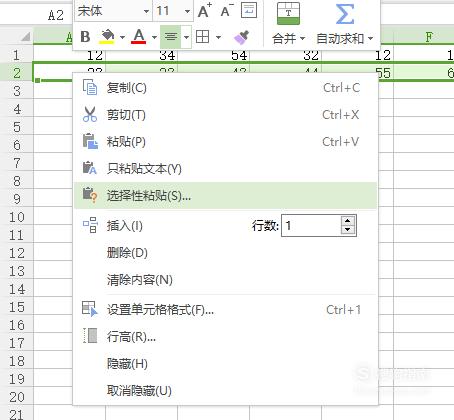Open 设置单元格格式(F)... dialog
Image resolution: width=454 pixels, height=420 pixels.
[225, 310]
